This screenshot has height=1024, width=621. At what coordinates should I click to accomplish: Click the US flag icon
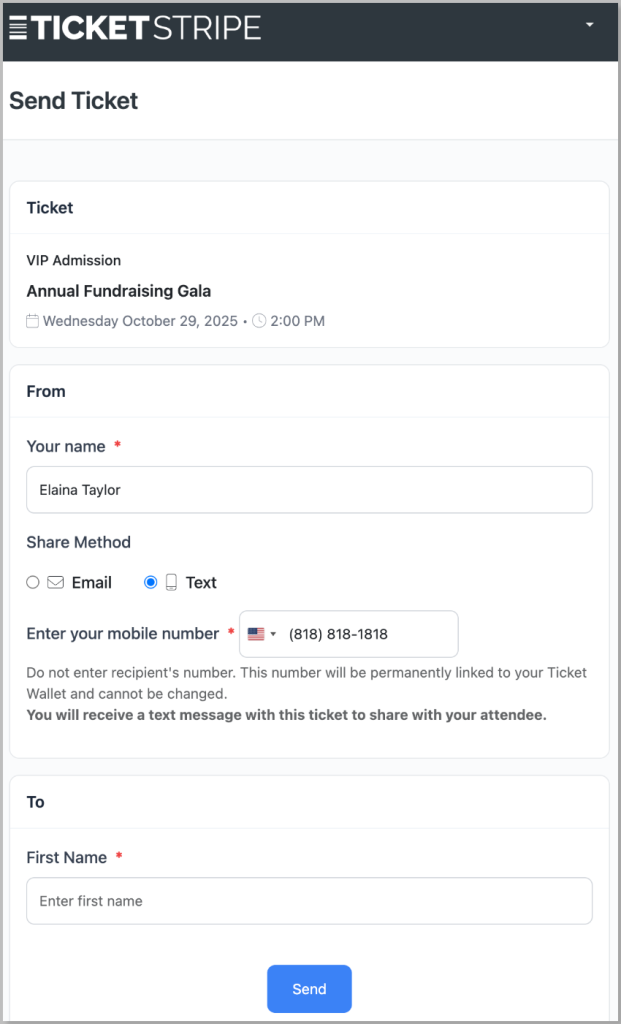click(x=256, y=634)
